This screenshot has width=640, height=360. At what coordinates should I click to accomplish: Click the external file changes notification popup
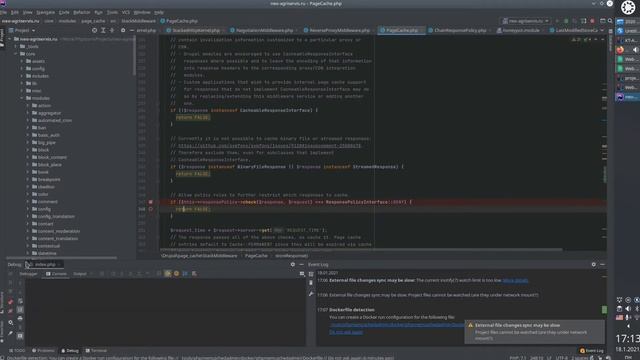tap(534, 332)
